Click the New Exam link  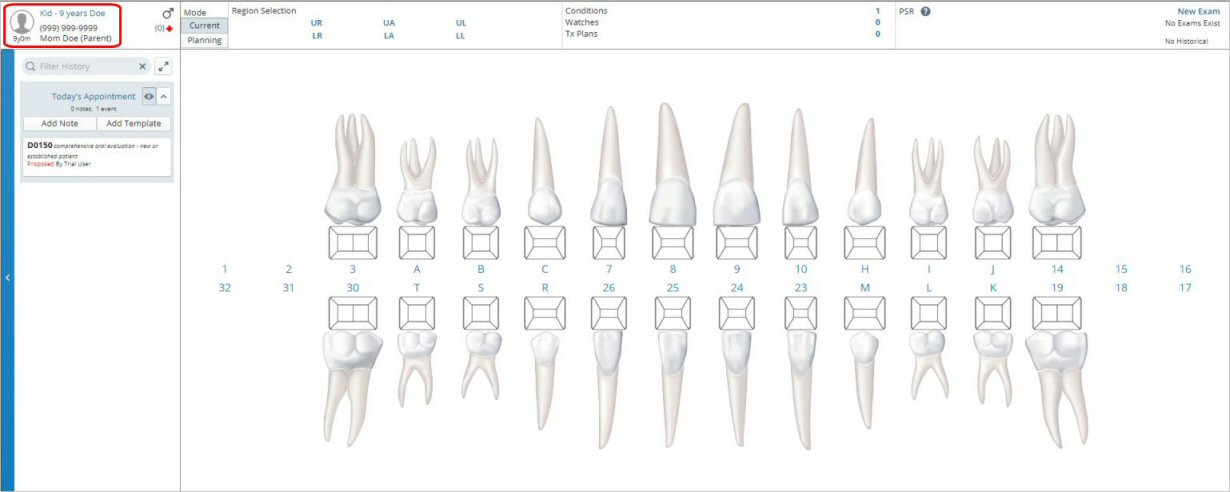pyautogui.click(x=1198, y=11)
